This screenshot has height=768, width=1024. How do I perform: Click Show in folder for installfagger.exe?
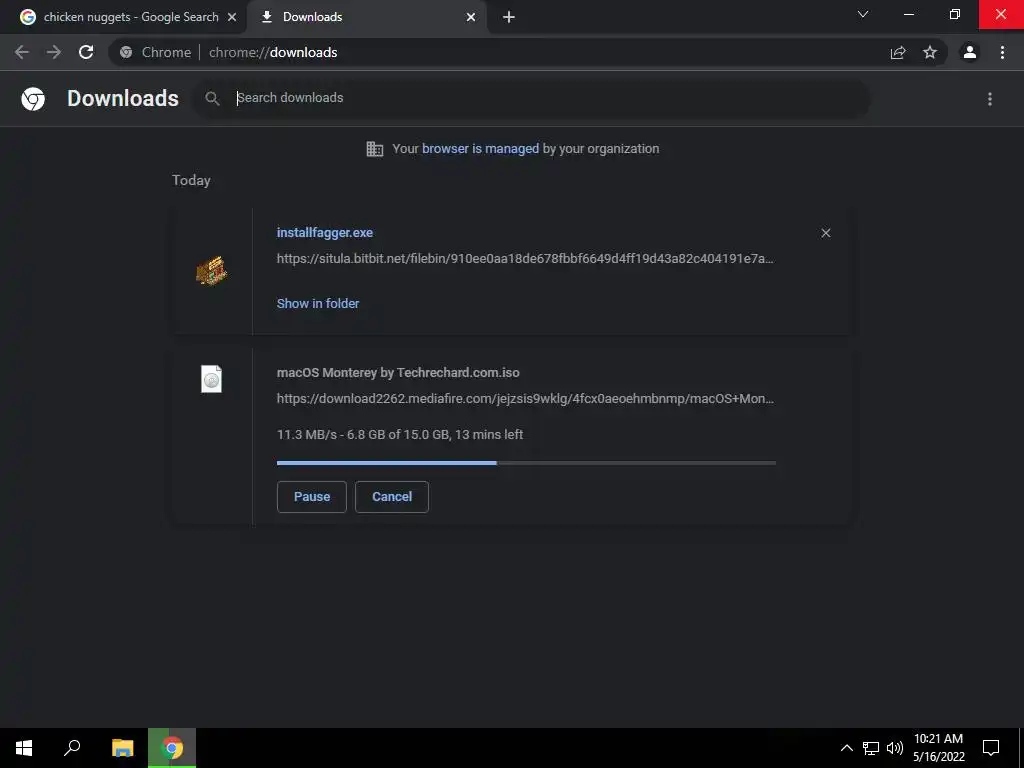318,304
